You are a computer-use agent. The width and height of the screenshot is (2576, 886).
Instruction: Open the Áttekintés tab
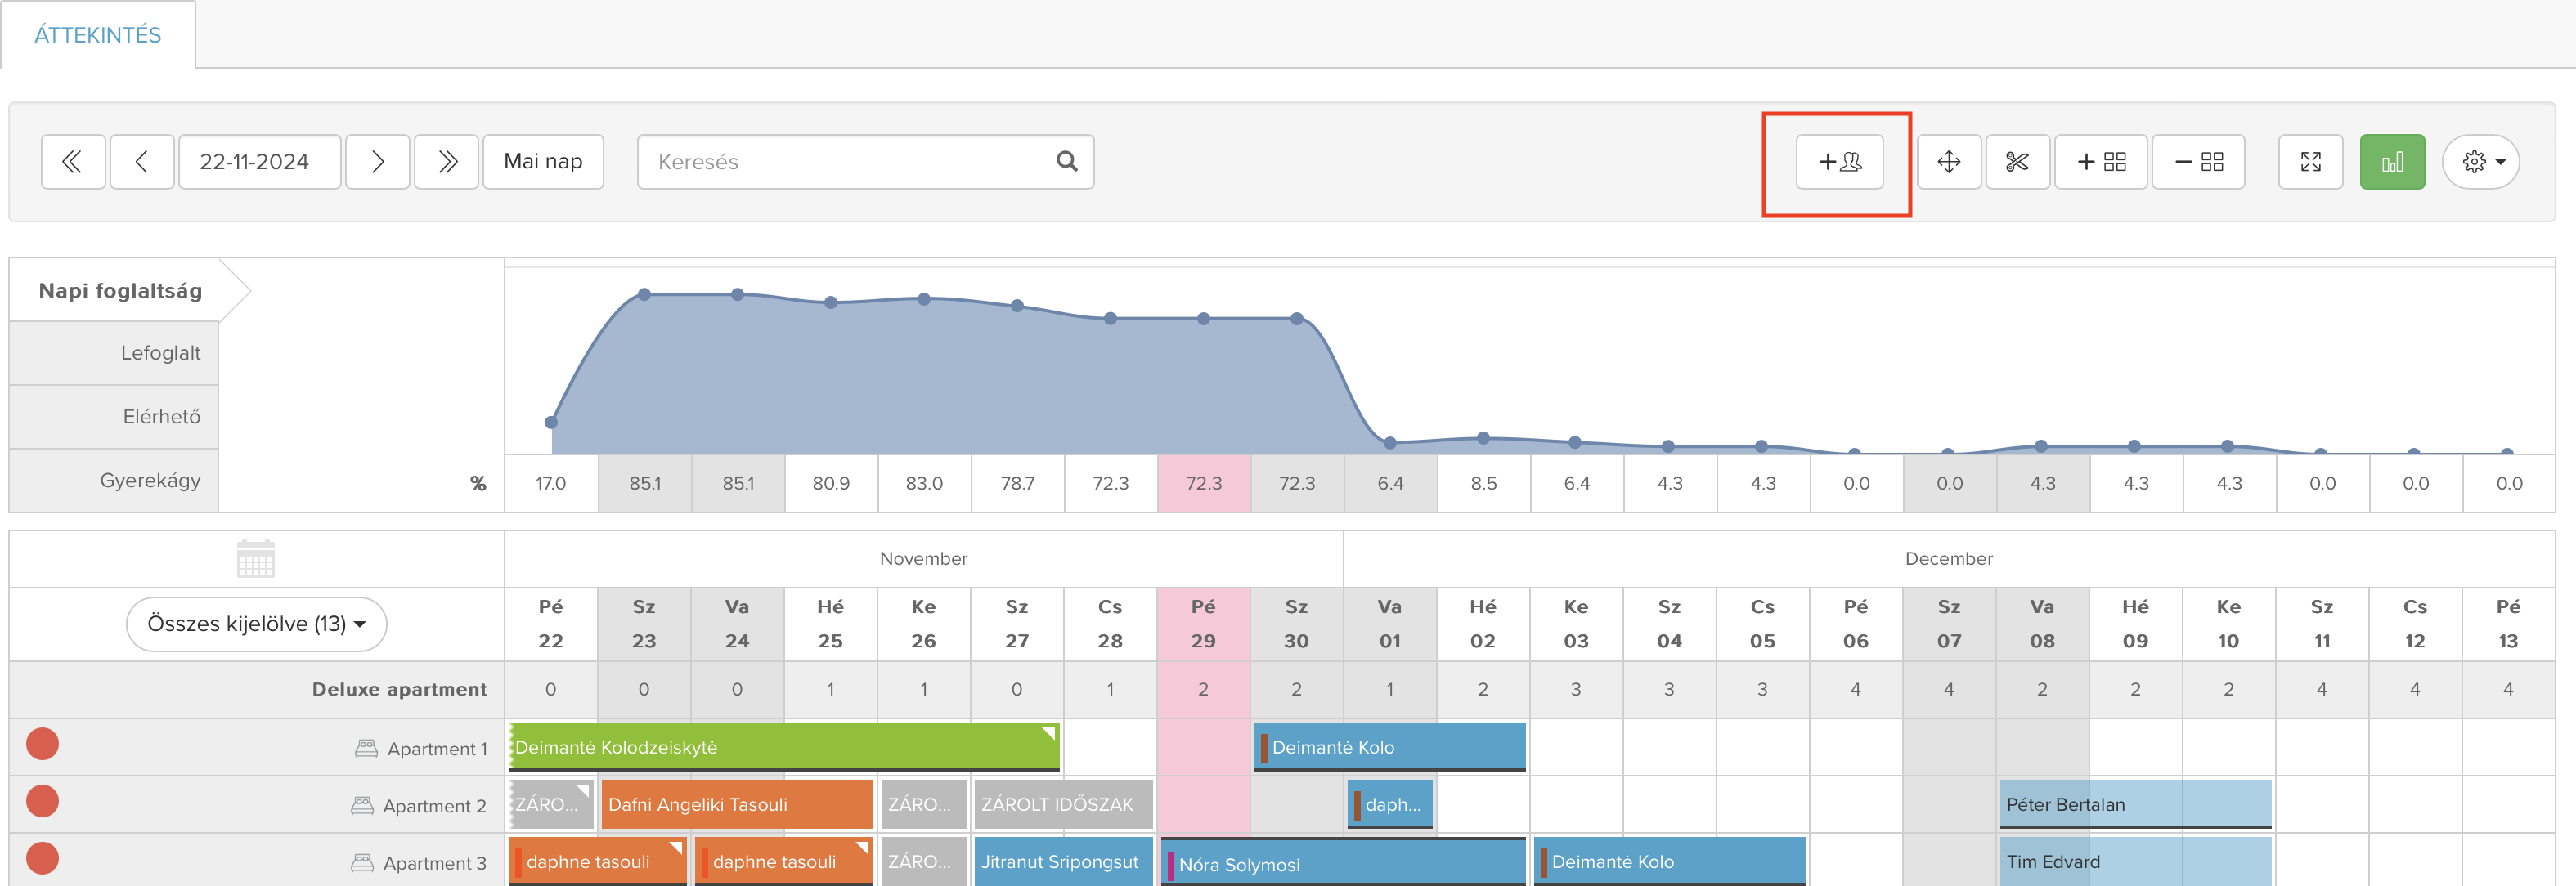point(98,35)
